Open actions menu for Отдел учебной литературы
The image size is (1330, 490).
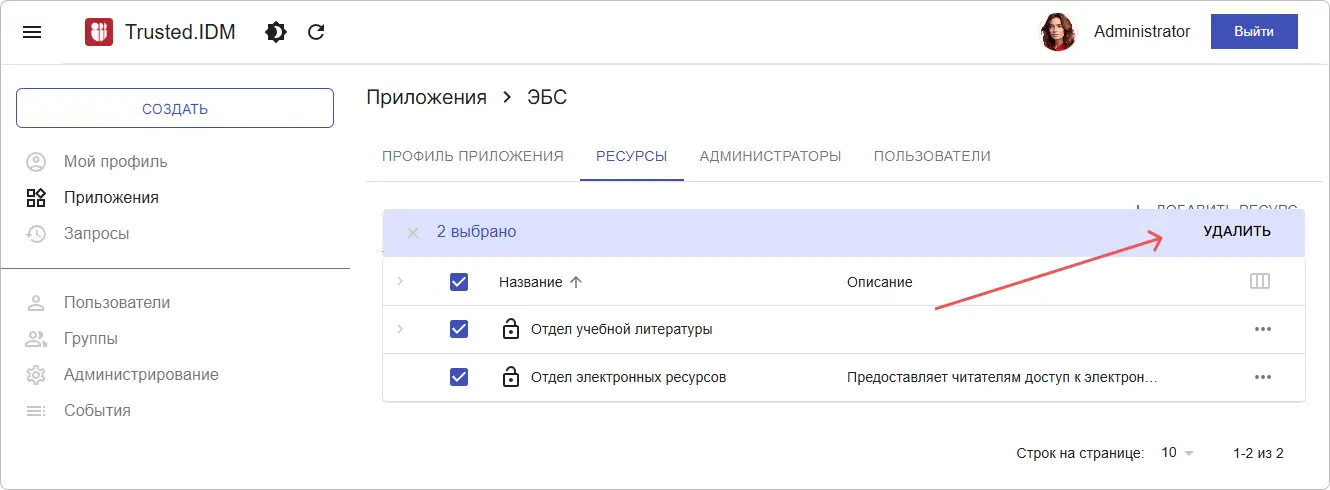(1262, 329)
